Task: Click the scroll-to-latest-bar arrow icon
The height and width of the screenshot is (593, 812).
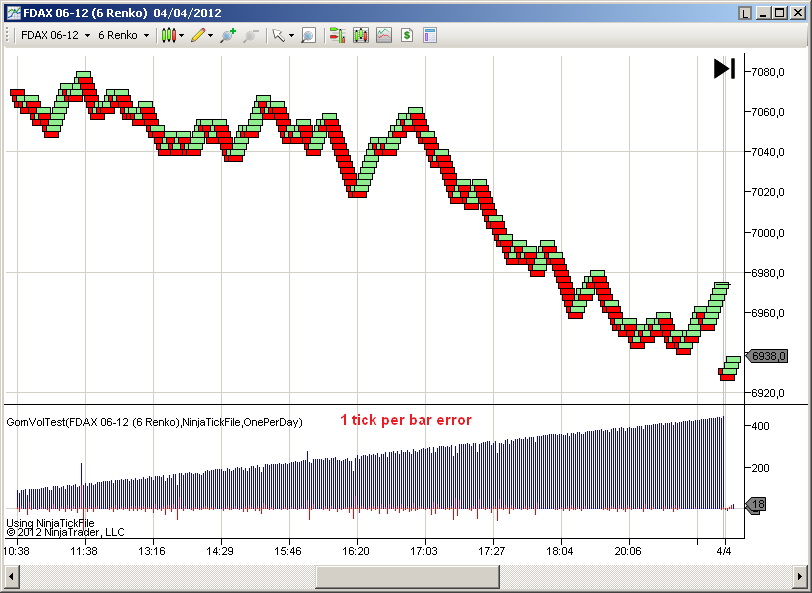Action: click(x=724, y=68)
